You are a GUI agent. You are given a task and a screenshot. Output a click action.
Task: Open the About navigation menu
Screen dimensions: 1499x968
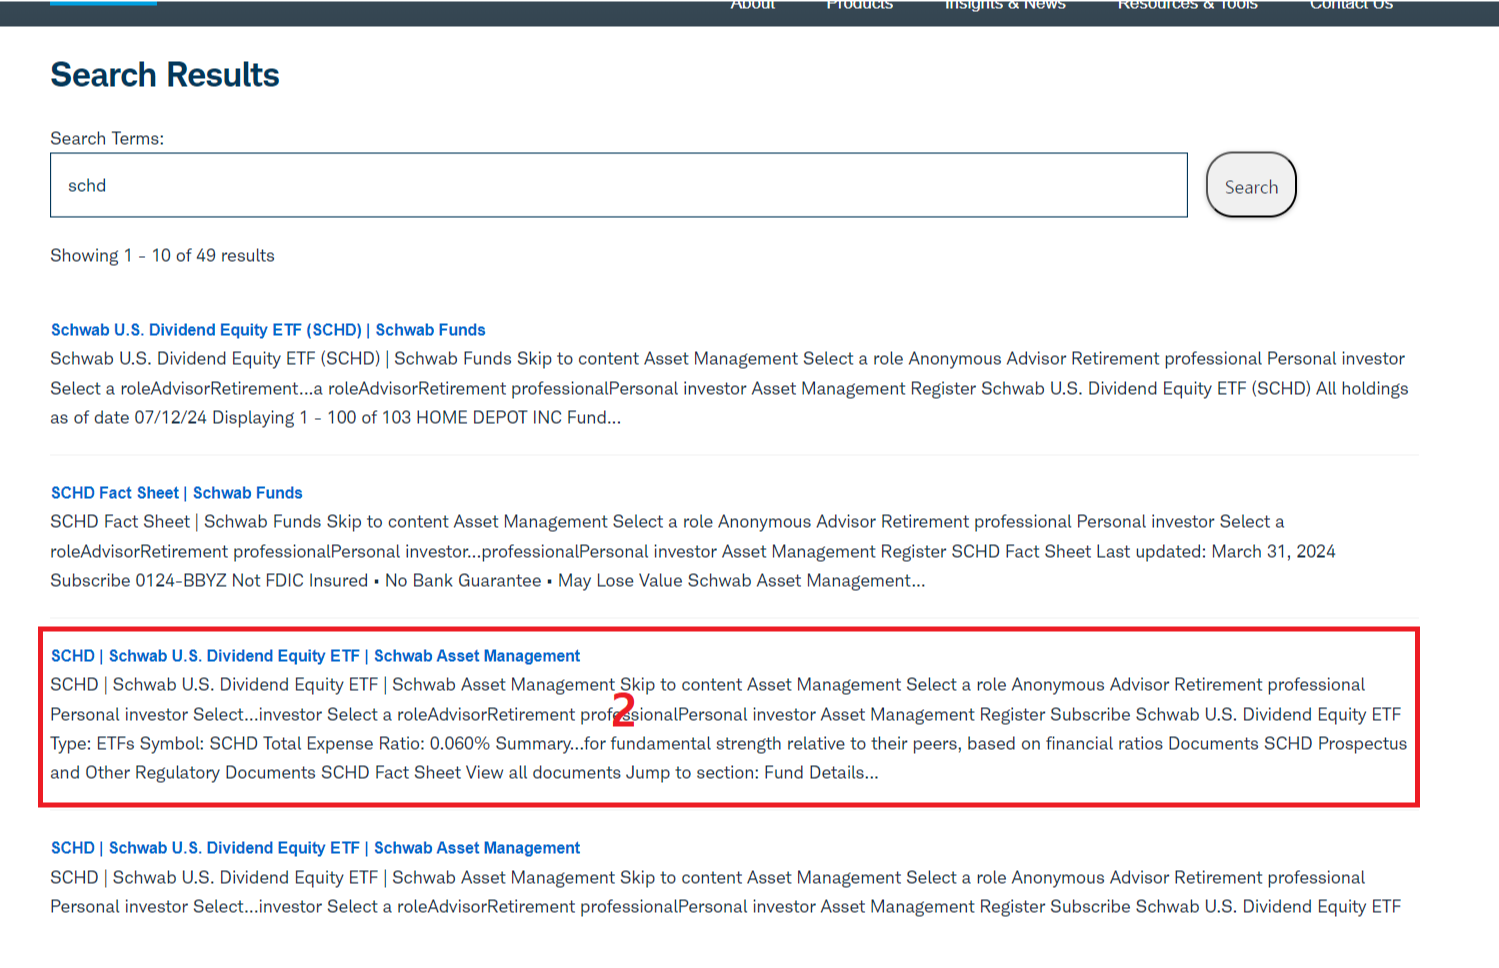pos(753,6)
